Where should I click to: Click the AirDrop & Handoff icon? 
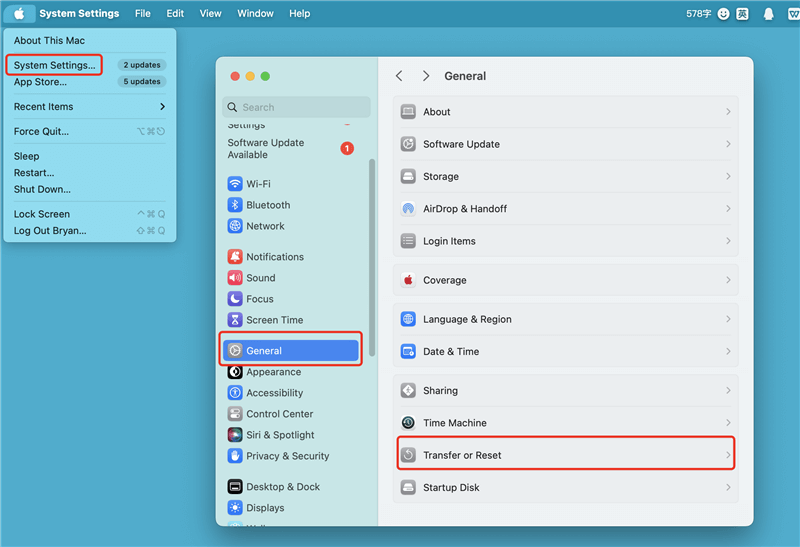(x=408, y=209)
